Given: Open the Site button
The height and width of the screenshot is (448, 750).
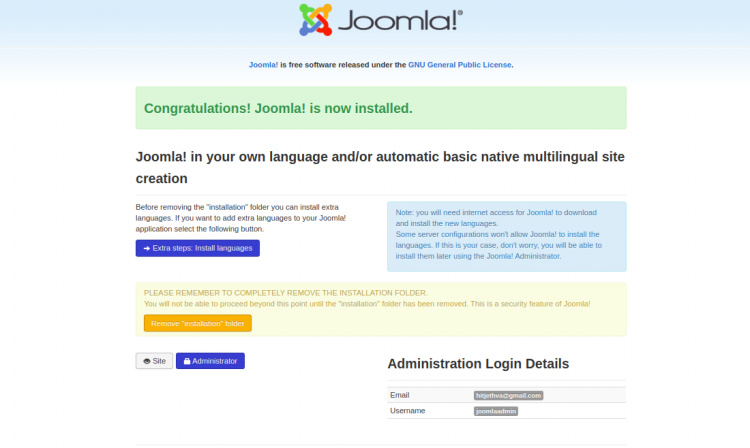Looking at the screenshot, I should click(154, 361).
